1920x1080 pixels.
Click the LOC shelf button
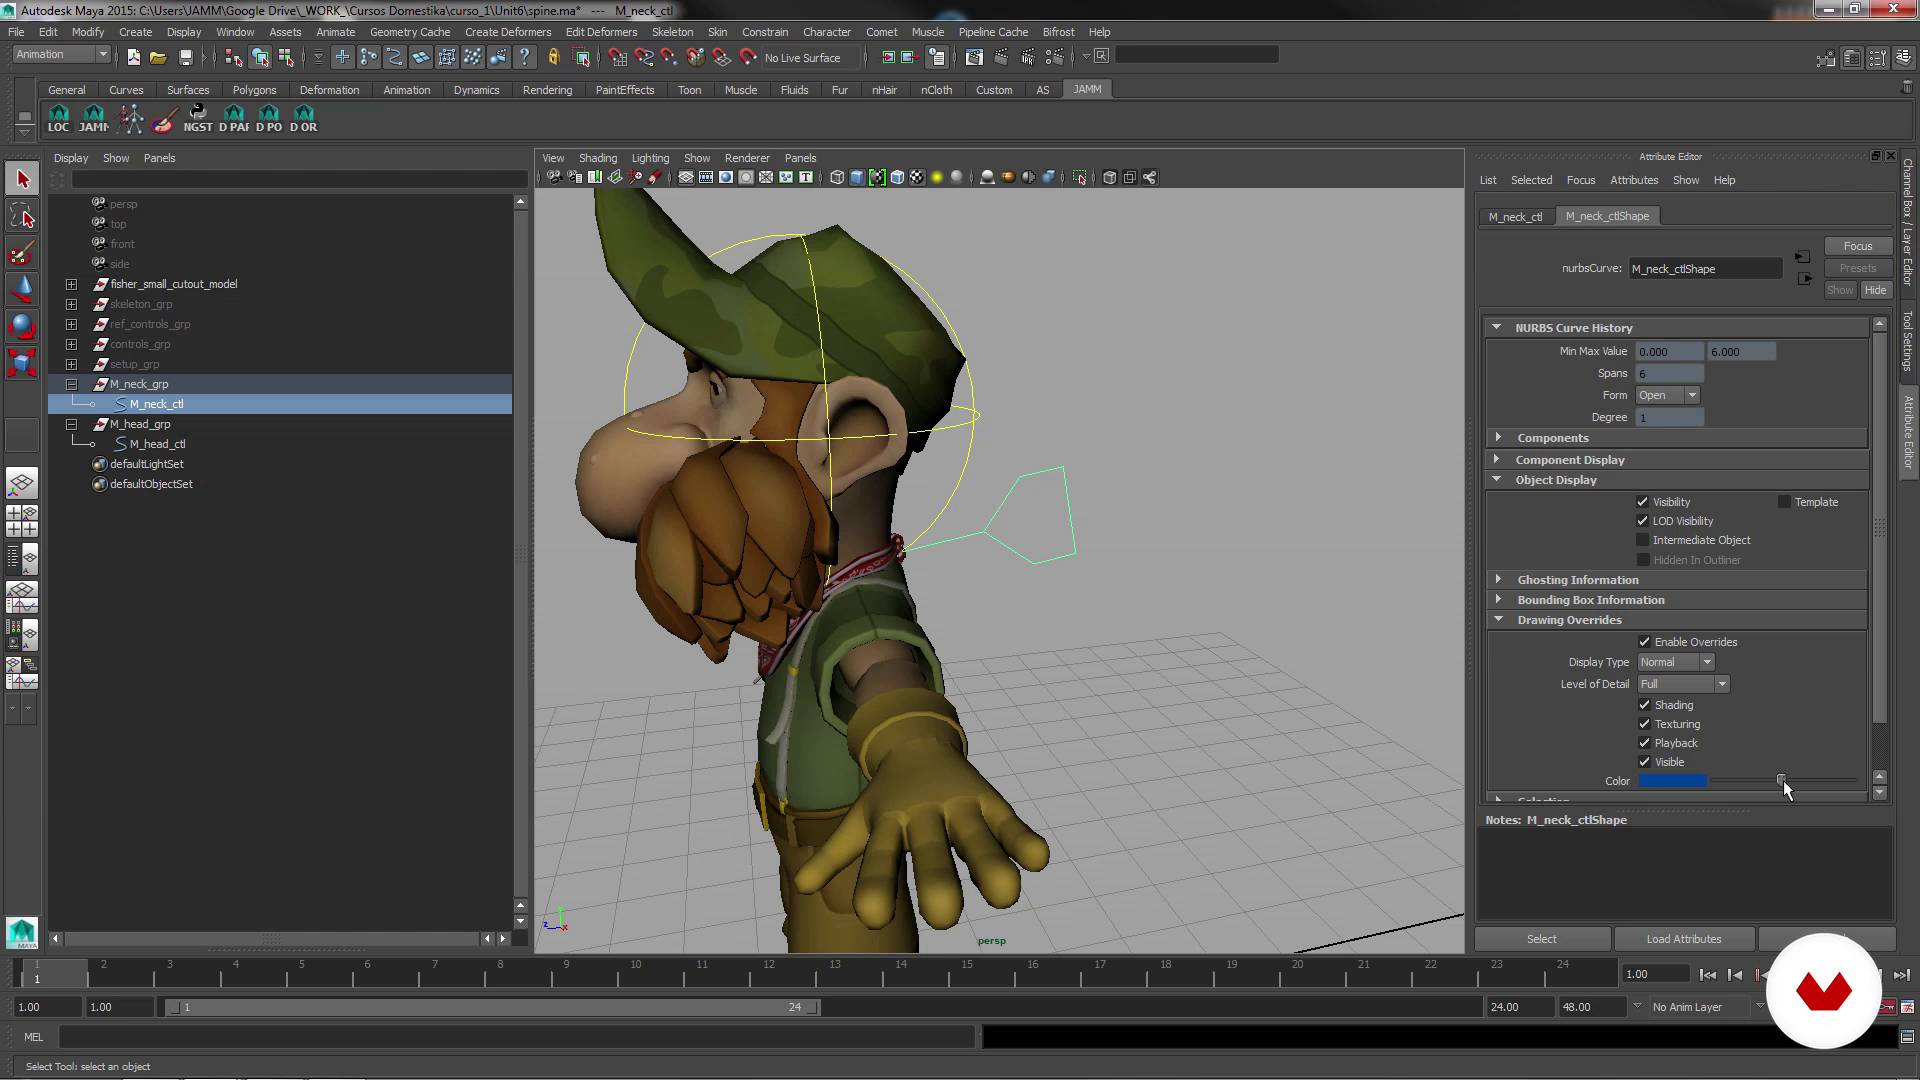pos(59,118)
